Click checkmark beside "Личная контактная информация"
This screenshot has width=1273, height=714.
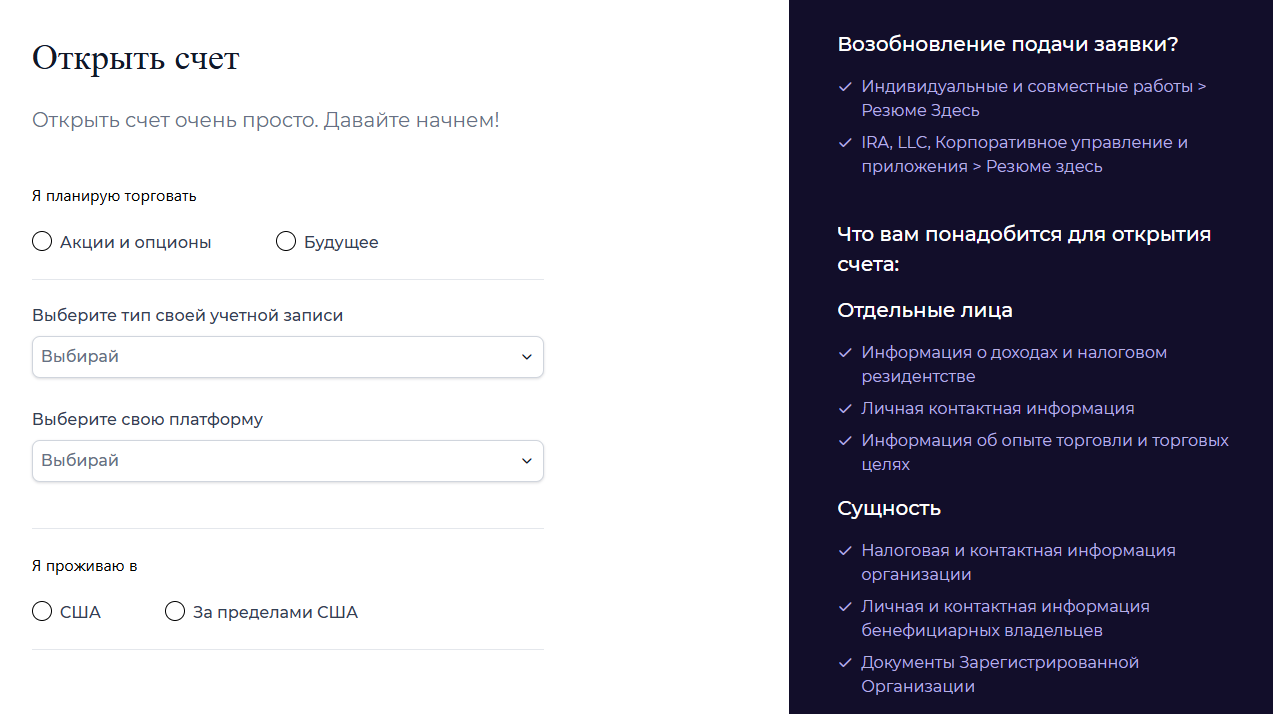(x=845, y=409)
